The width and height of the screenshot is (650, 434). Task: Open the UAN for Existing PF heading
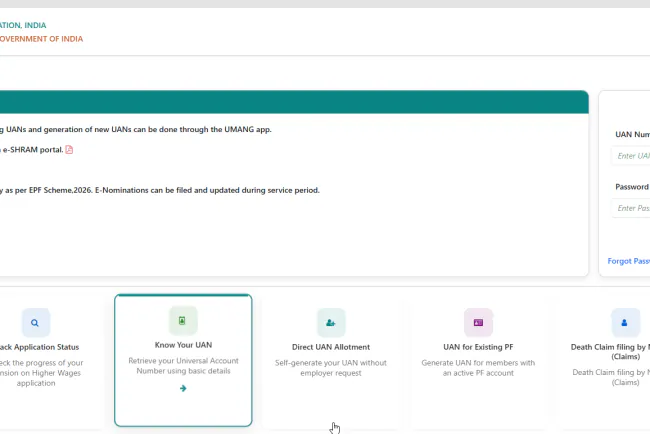pos(478,347)
